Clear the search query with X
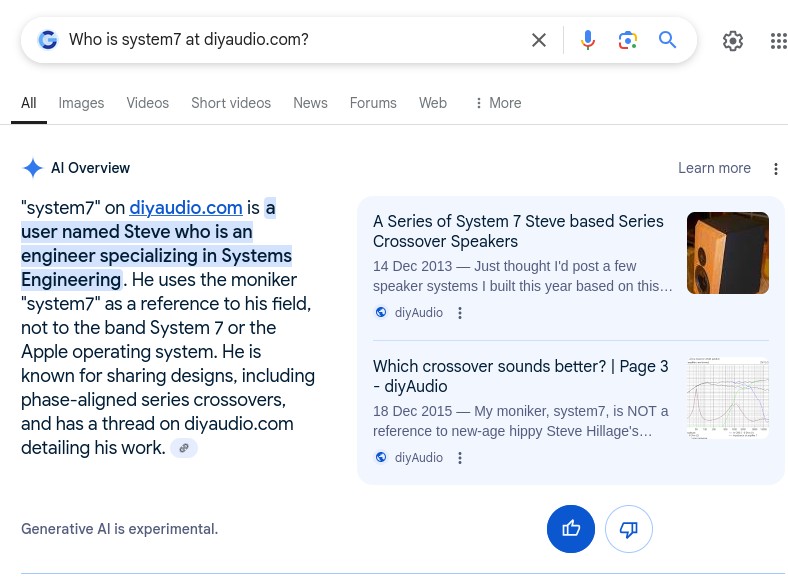Image resolution: width=788 pixels, height=586 pixels. click(539, 40)
